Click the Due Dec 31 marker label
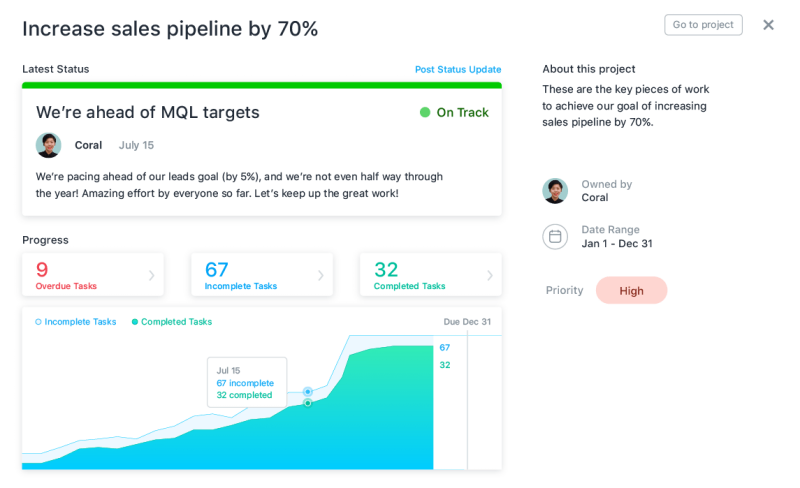This screenshot has height=488, width=800. click(x=467, y=322)
